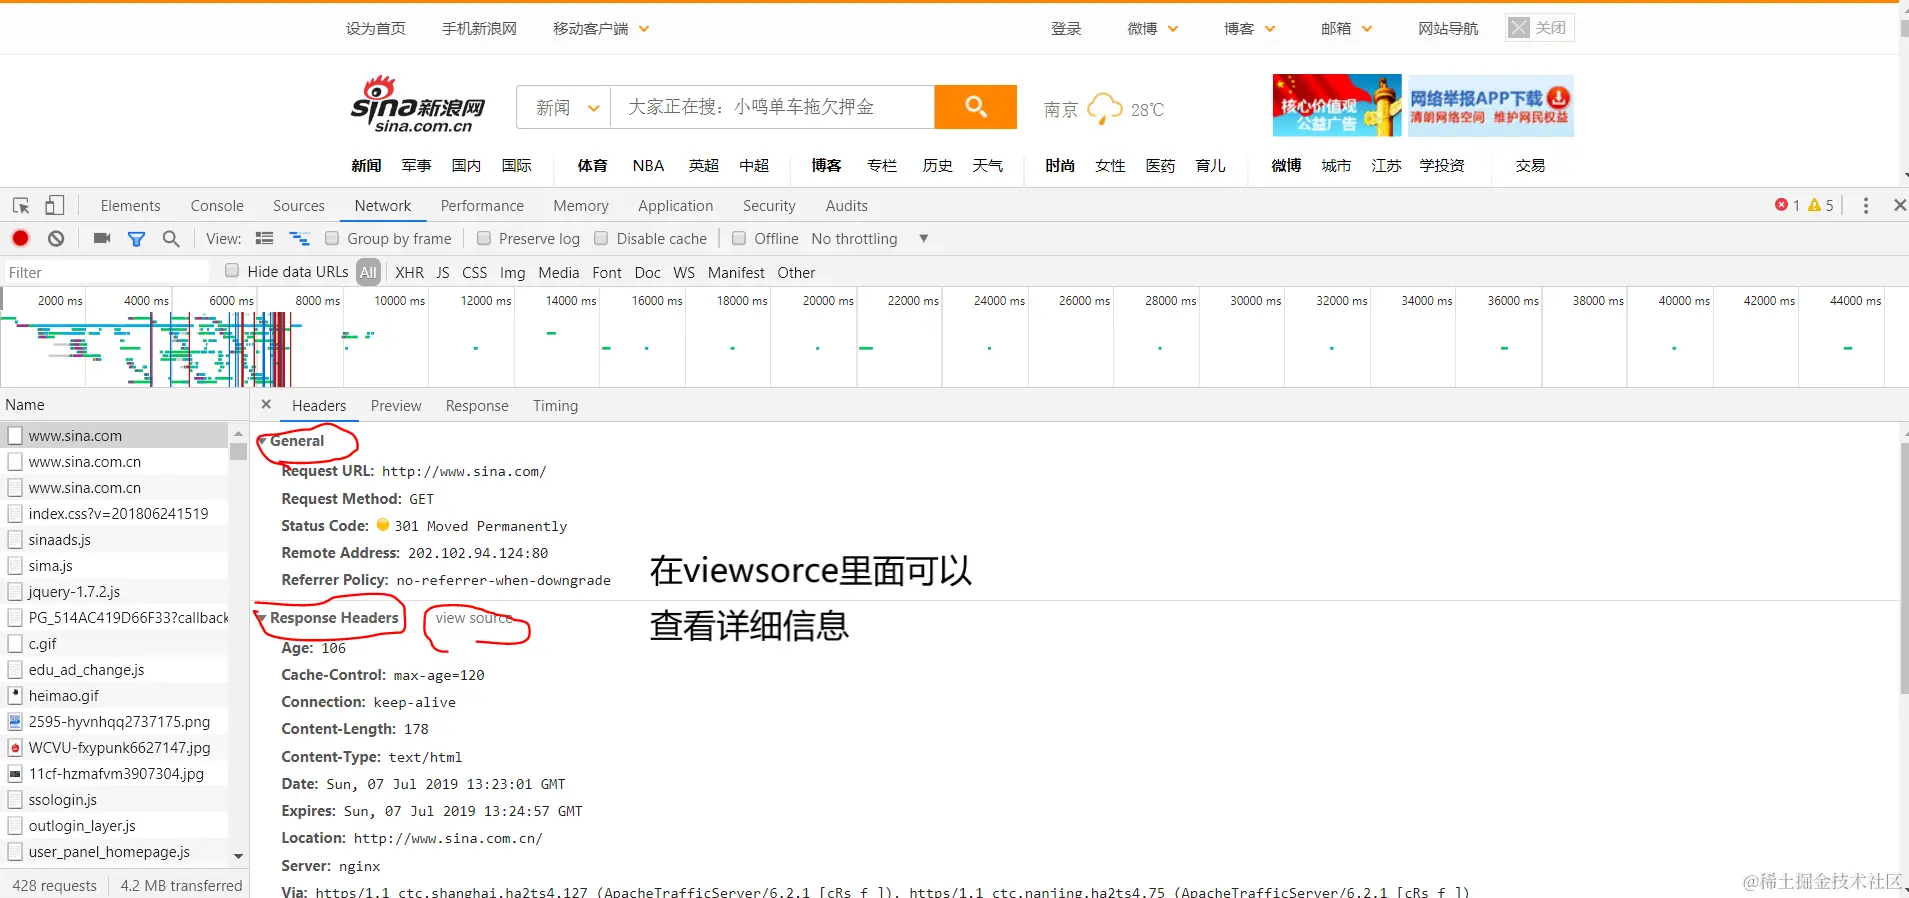The height and width of the screenshot is (898, 1909).
Task: Click the Sina search text box
Action: pos(773,107)
